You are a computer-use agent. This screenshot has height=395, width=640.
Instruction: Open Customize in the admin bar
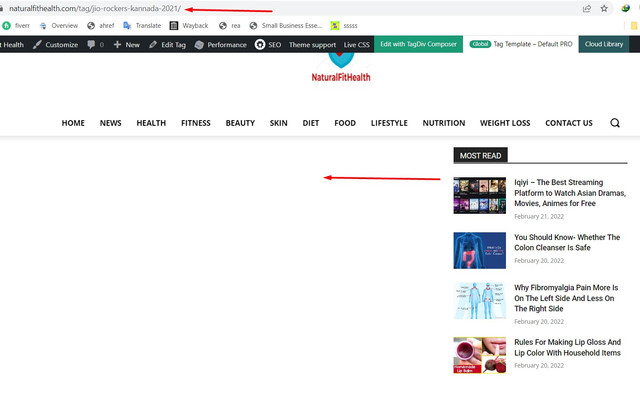[56, 44]
